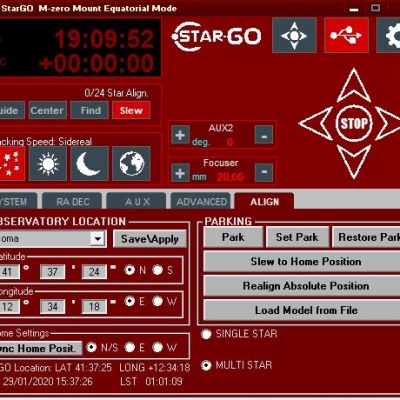
Task: Click the down arrow slew button
Action: tap(354, 162)
